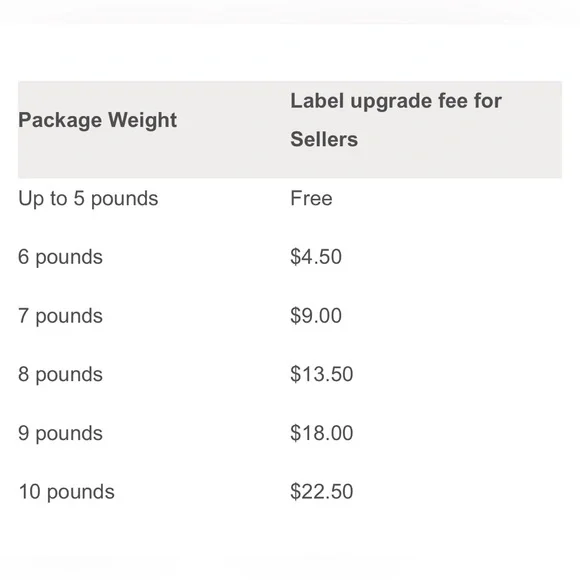Click the word Sellers in the header
The width and height of the screenshot is (580, 580).
pyautogui.click(x=324, y=139)
